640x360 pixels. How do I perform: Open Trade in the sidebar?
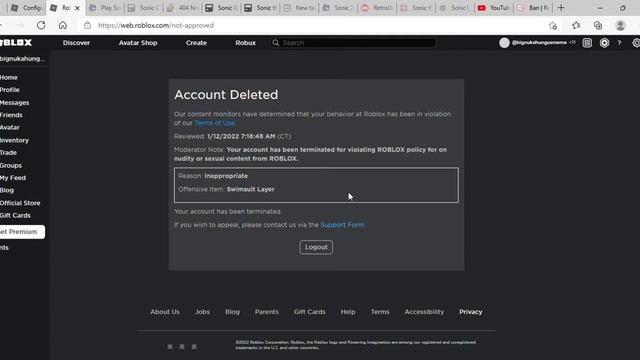(x=8, y=152)
